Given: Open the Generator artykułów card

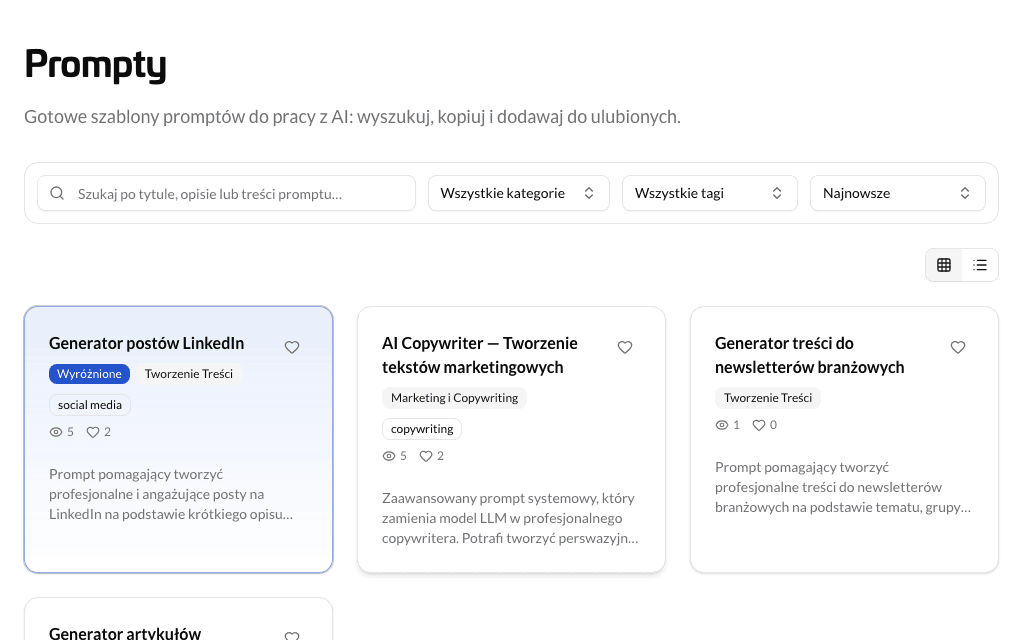Looking at the screenshot, I should (x=178, y=619).
